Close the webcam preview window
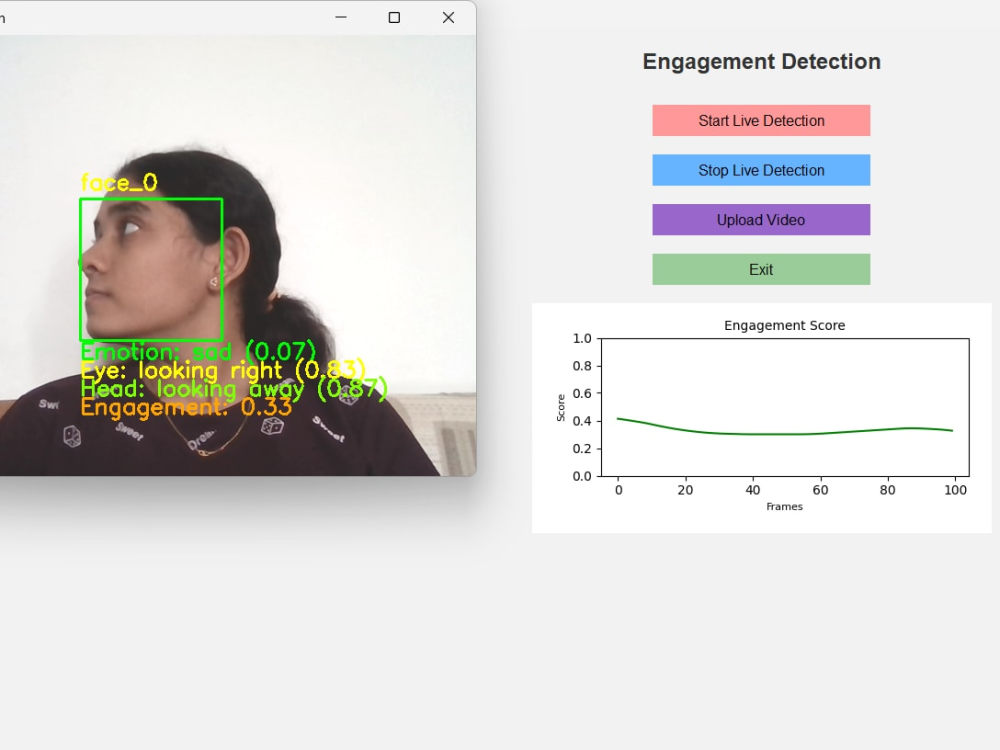 point(448,17)
